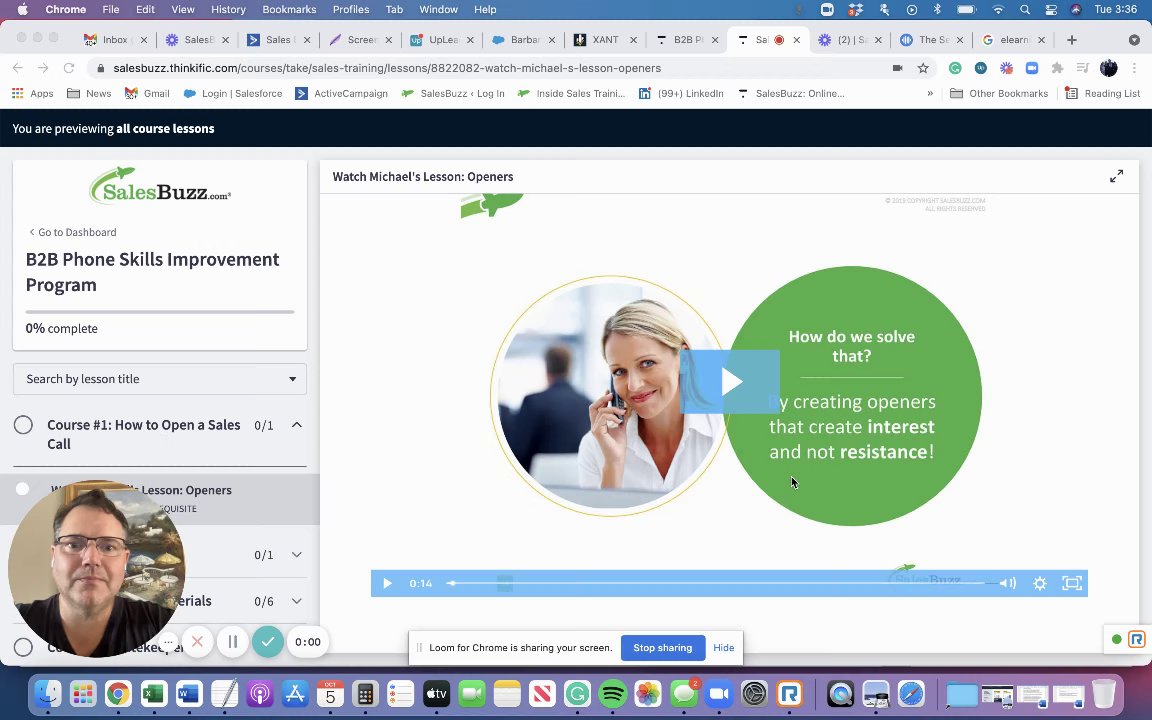Bookmark this page with the star icon
The height and width of the screenshot is (720, 1152).
[x=923, y=68]
